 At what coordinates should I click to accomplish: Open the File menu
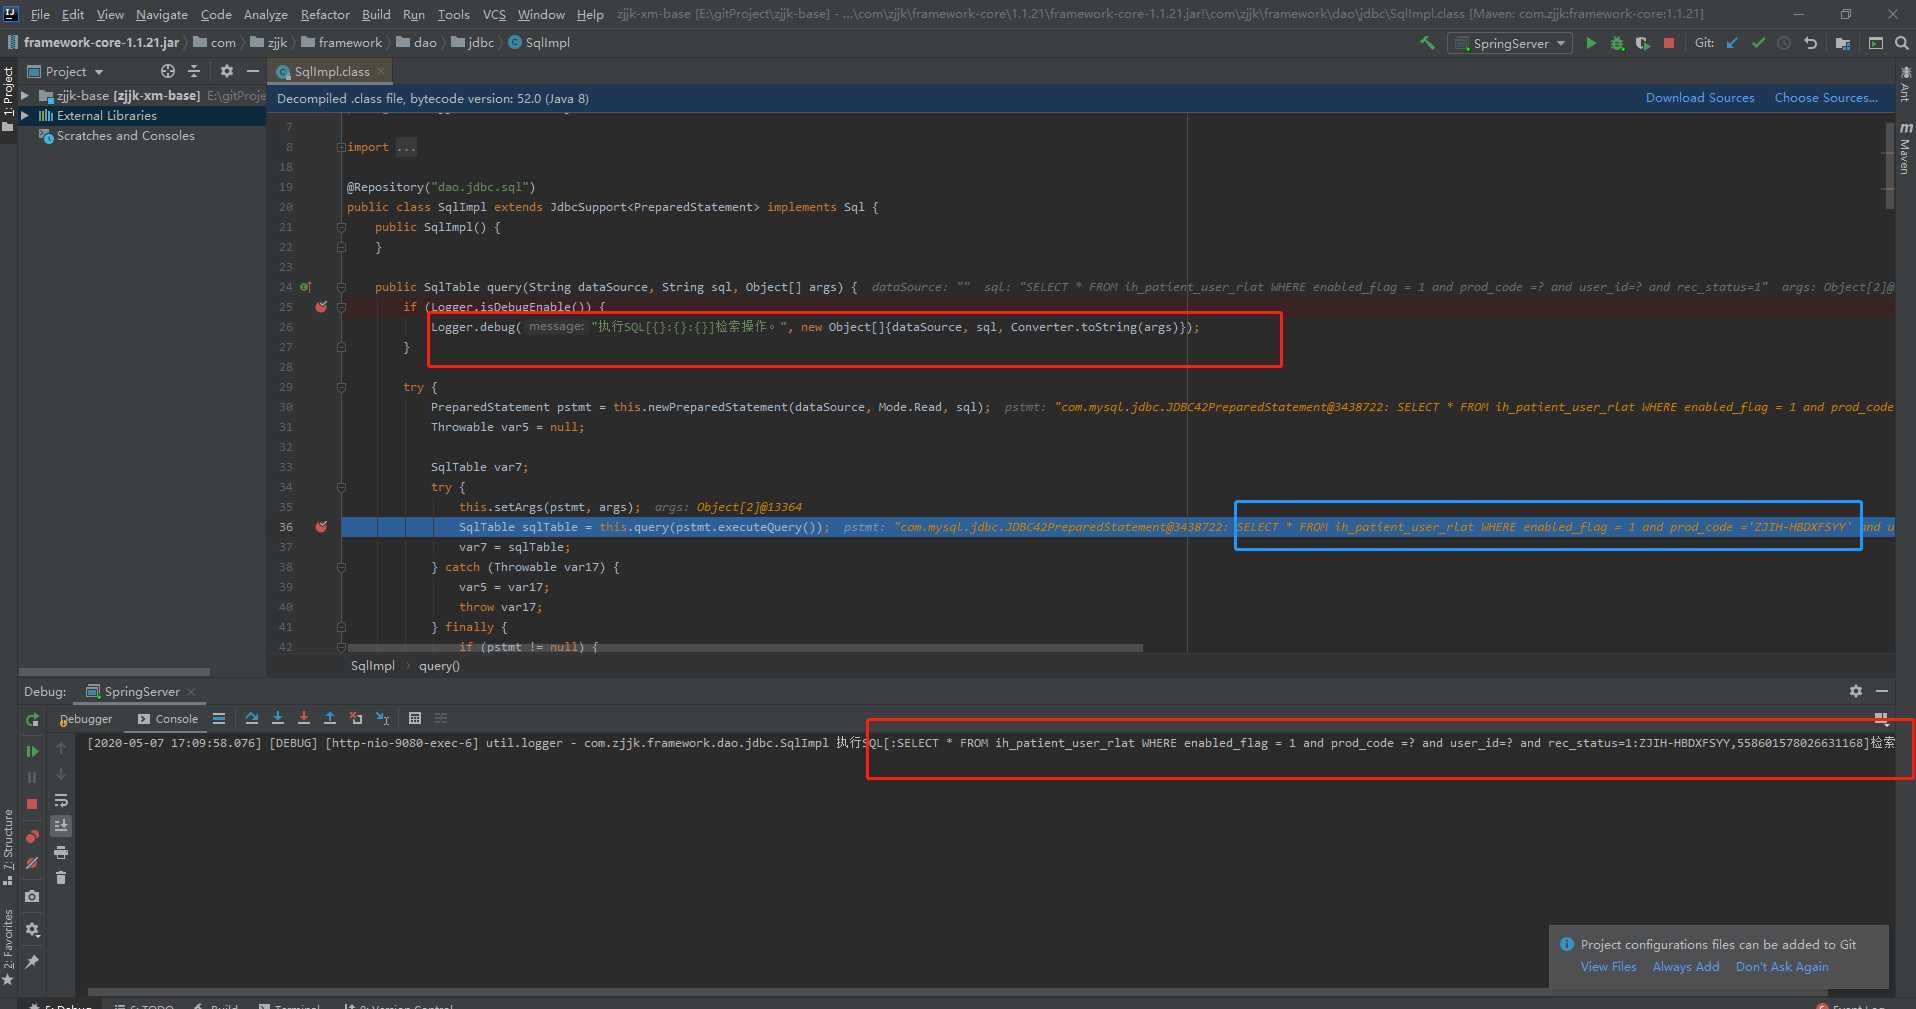point(40,14)
